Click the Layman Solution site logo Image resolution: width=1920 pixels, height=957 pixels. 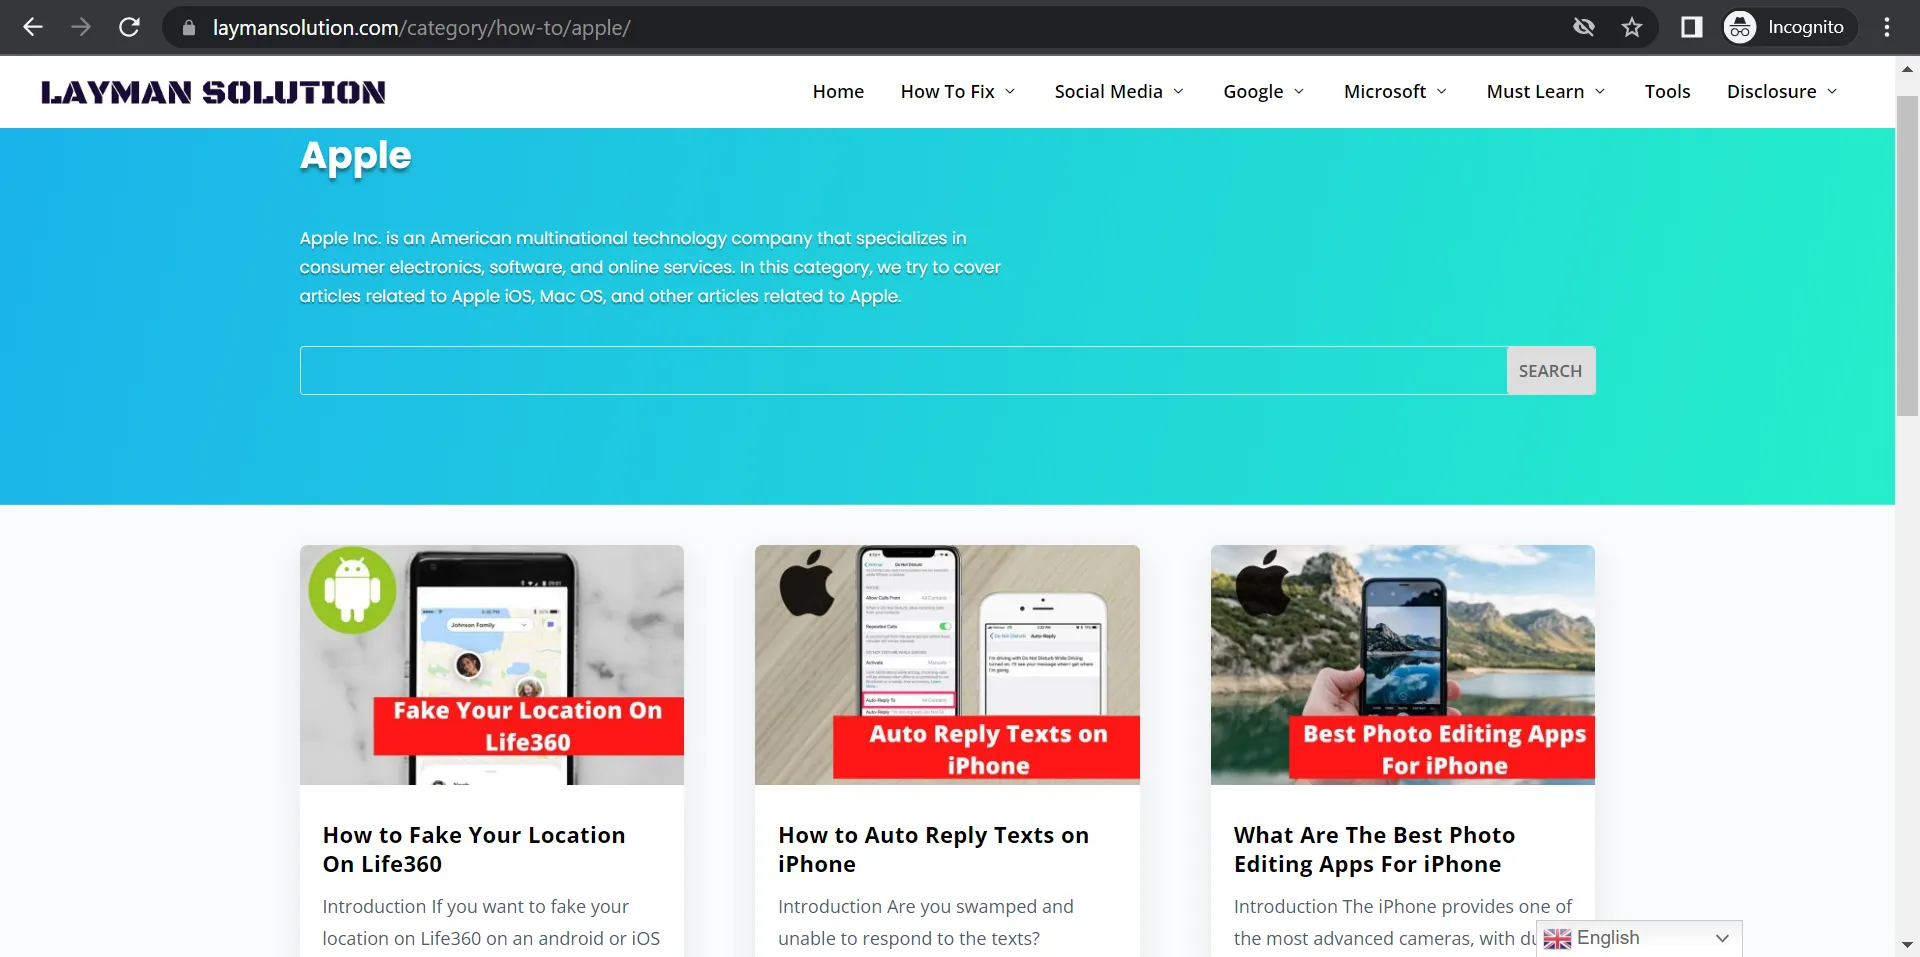point(213,92)
